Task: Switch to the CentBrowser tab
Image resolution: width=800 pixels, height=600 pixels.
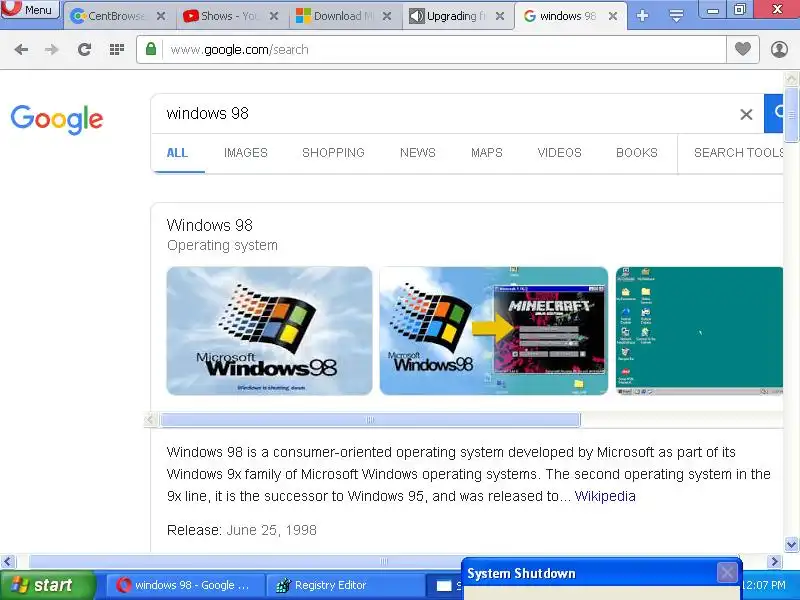Action: 118,16
